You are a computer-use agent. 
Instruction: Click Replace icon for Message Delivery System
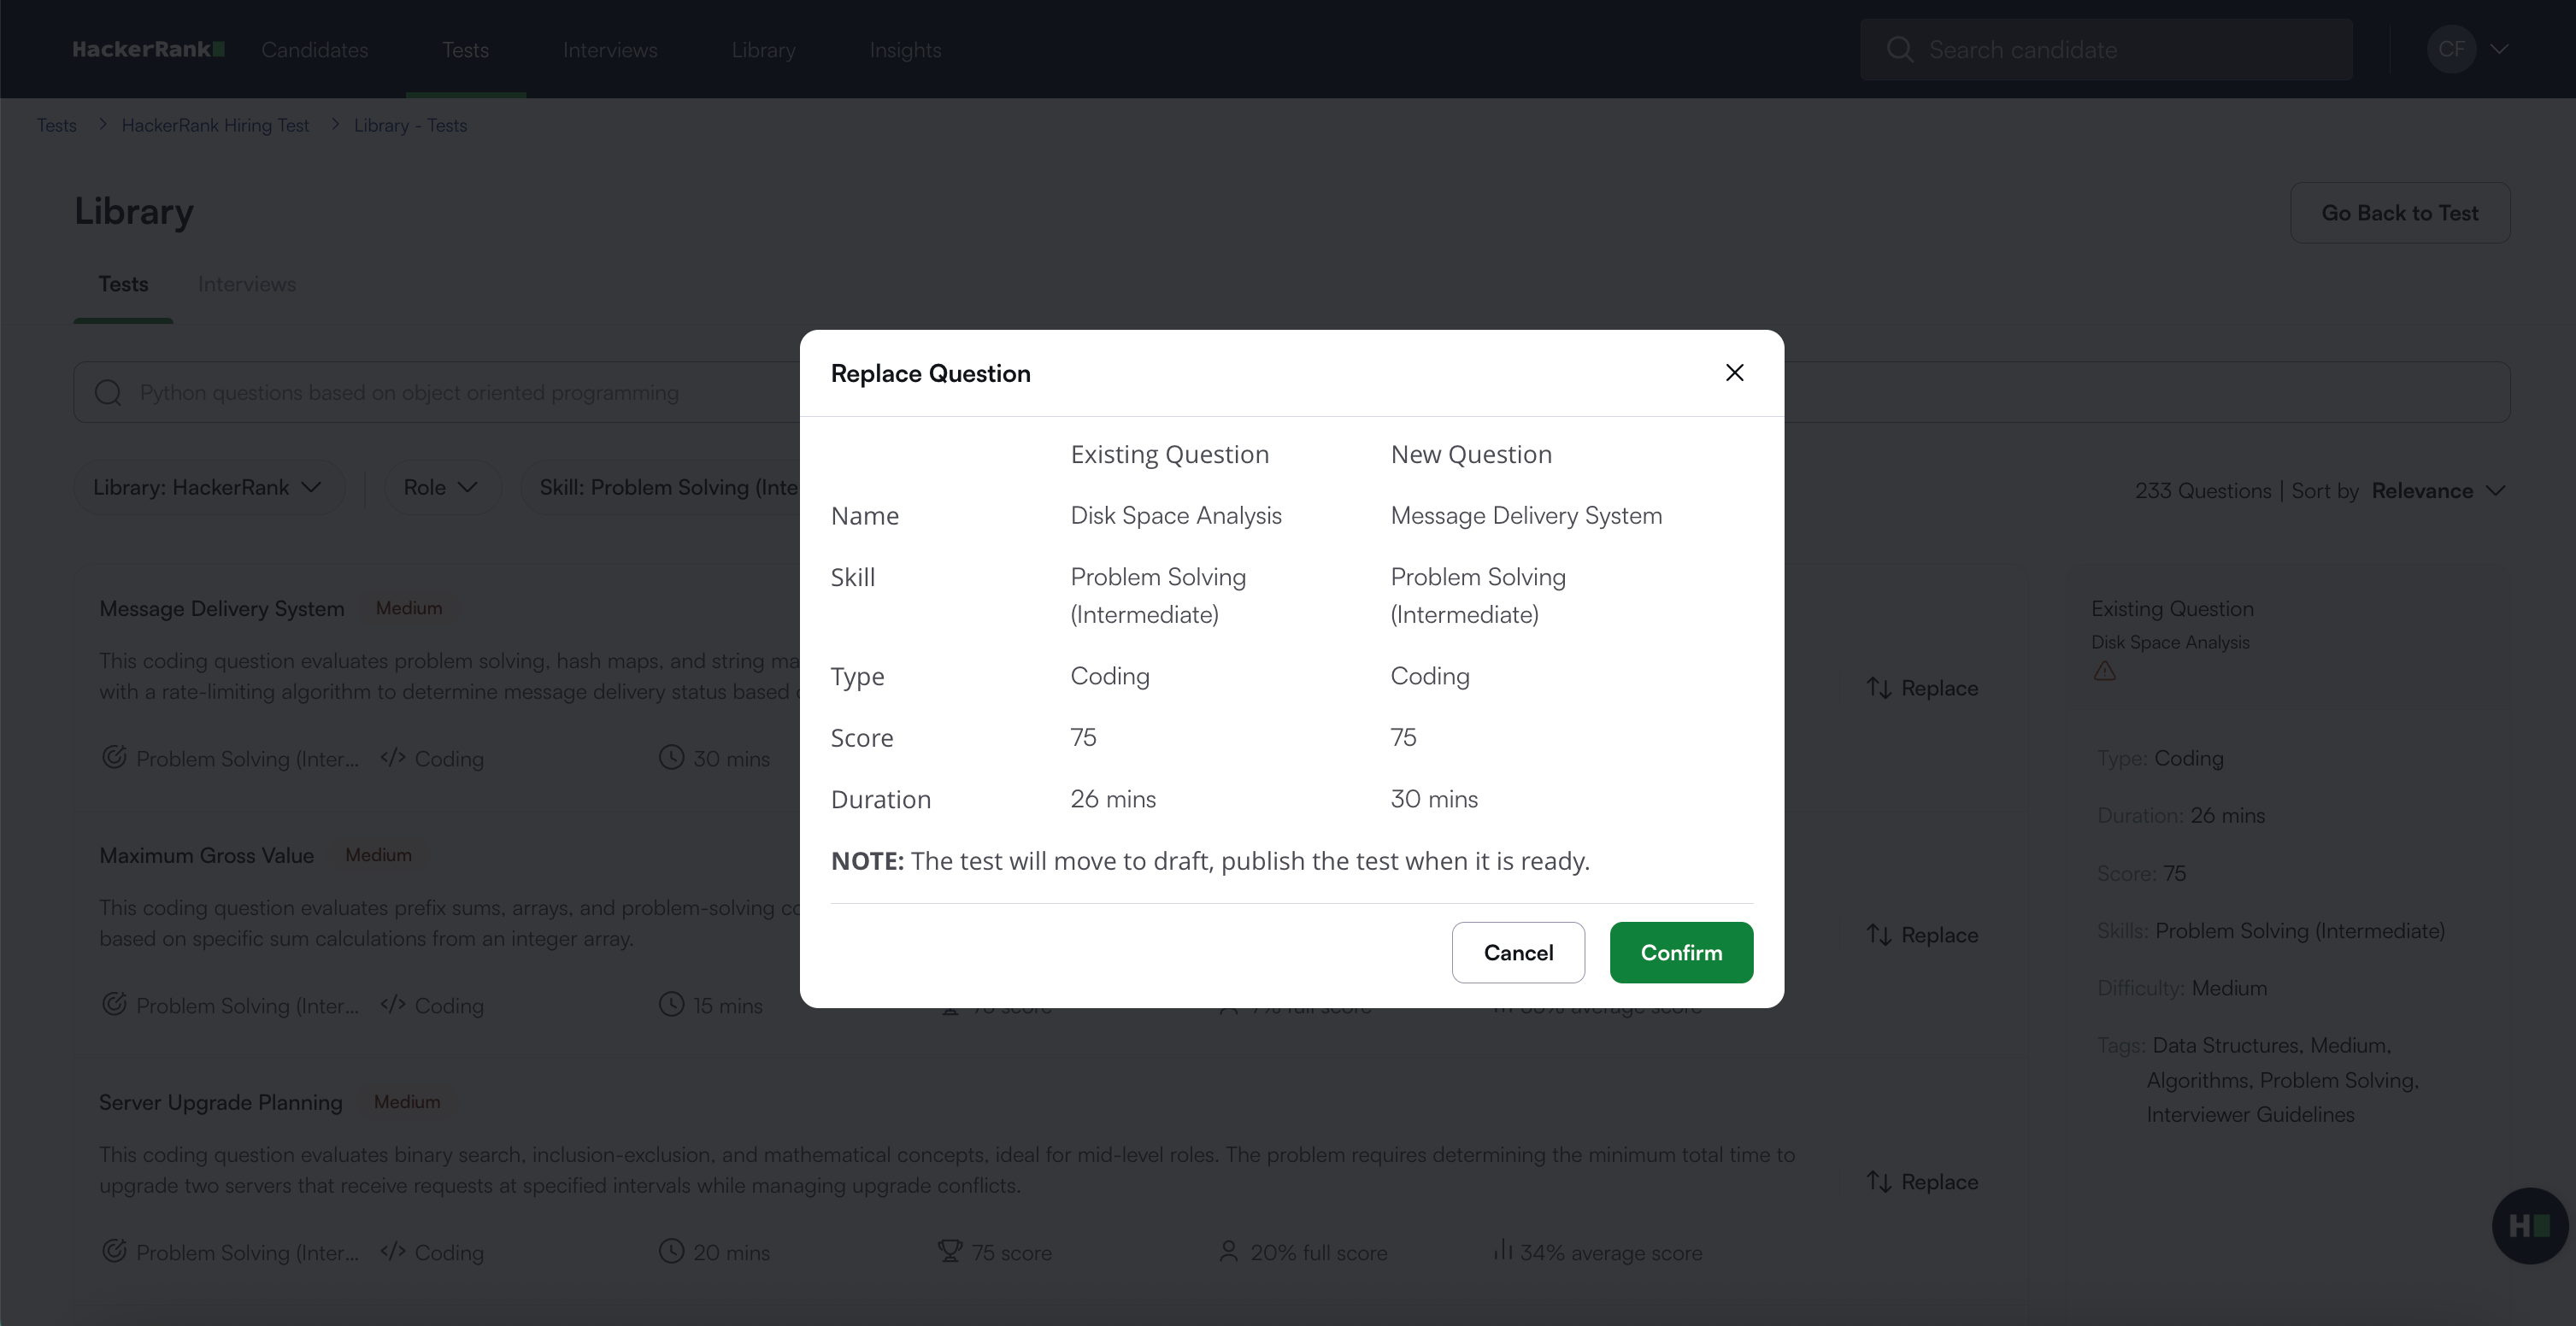[1879, 688]
